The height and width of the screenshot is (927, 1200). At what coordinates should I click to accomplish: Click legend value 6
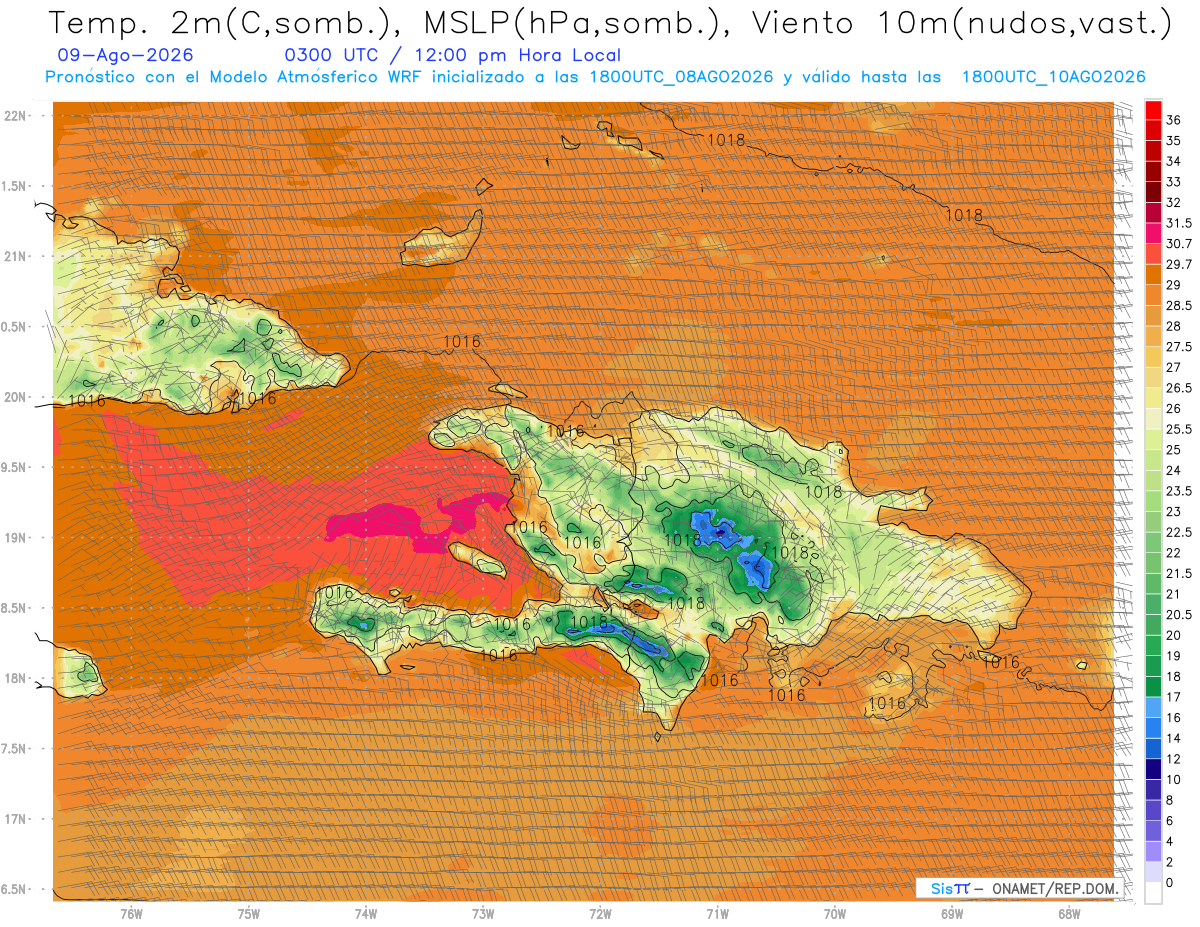1170,820
